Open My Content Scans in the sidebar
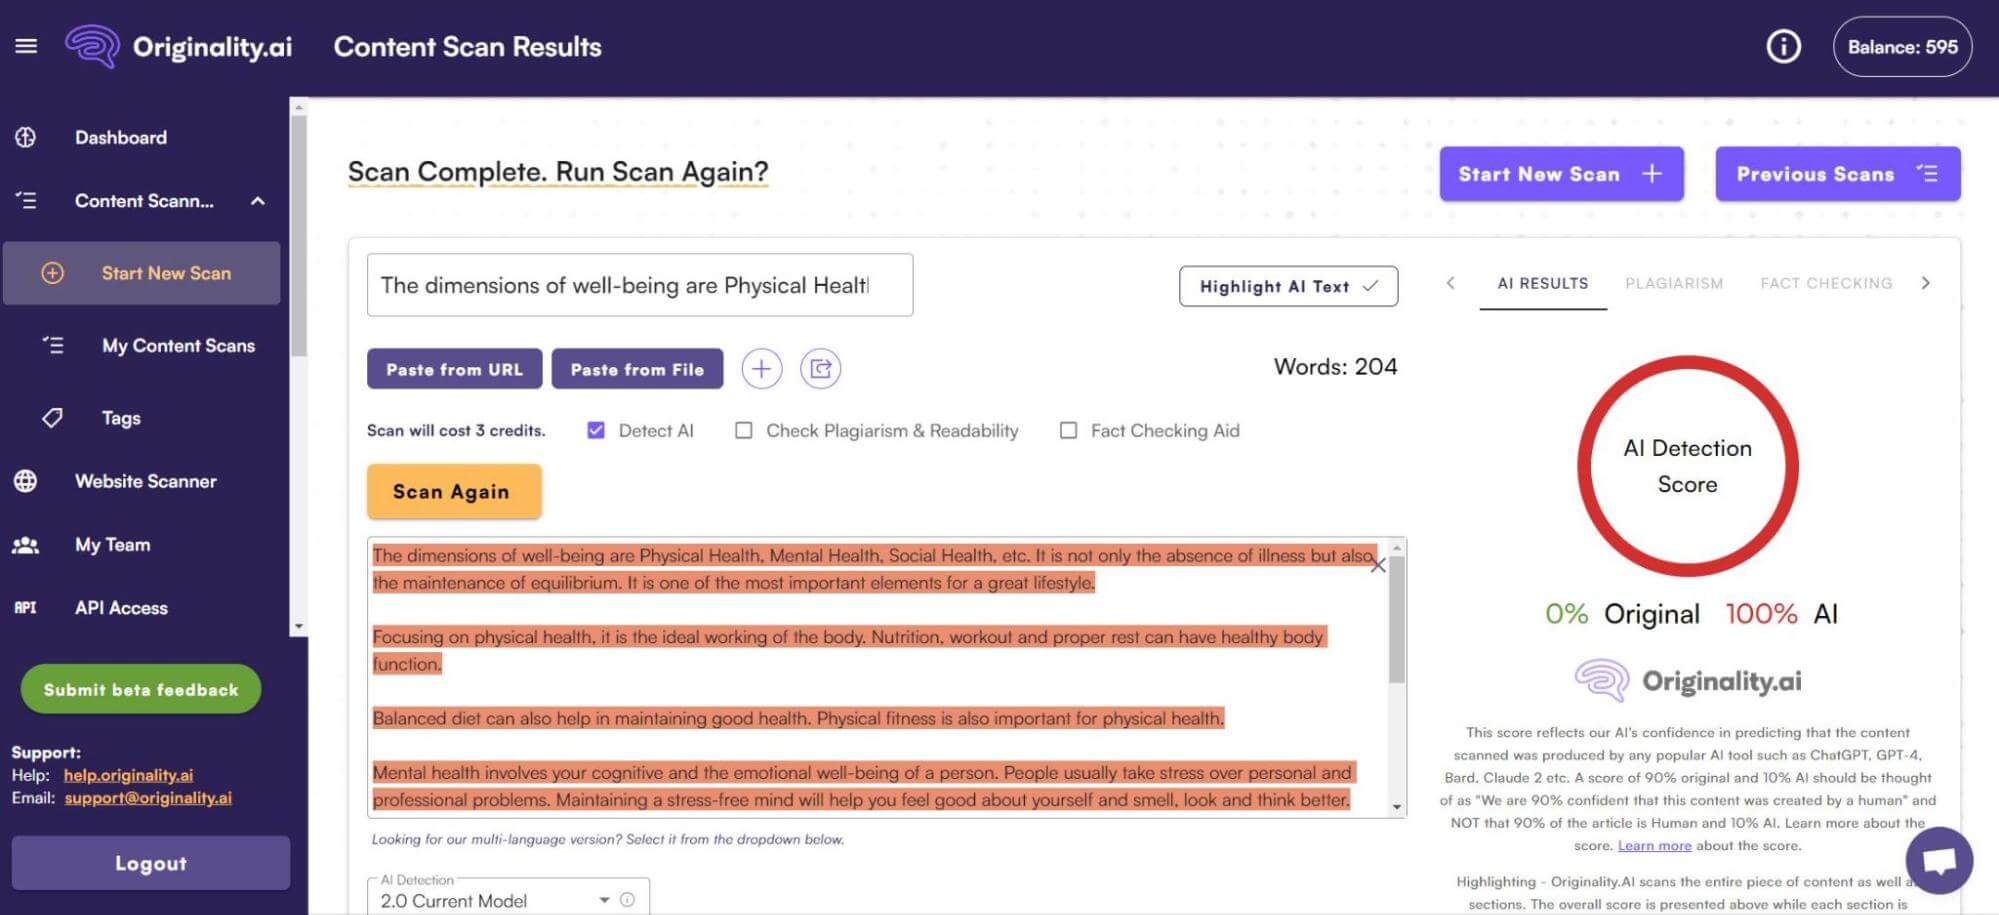The width and height of the screenshot is (1999, 915). pyautogui.click(x=178, y=345)
